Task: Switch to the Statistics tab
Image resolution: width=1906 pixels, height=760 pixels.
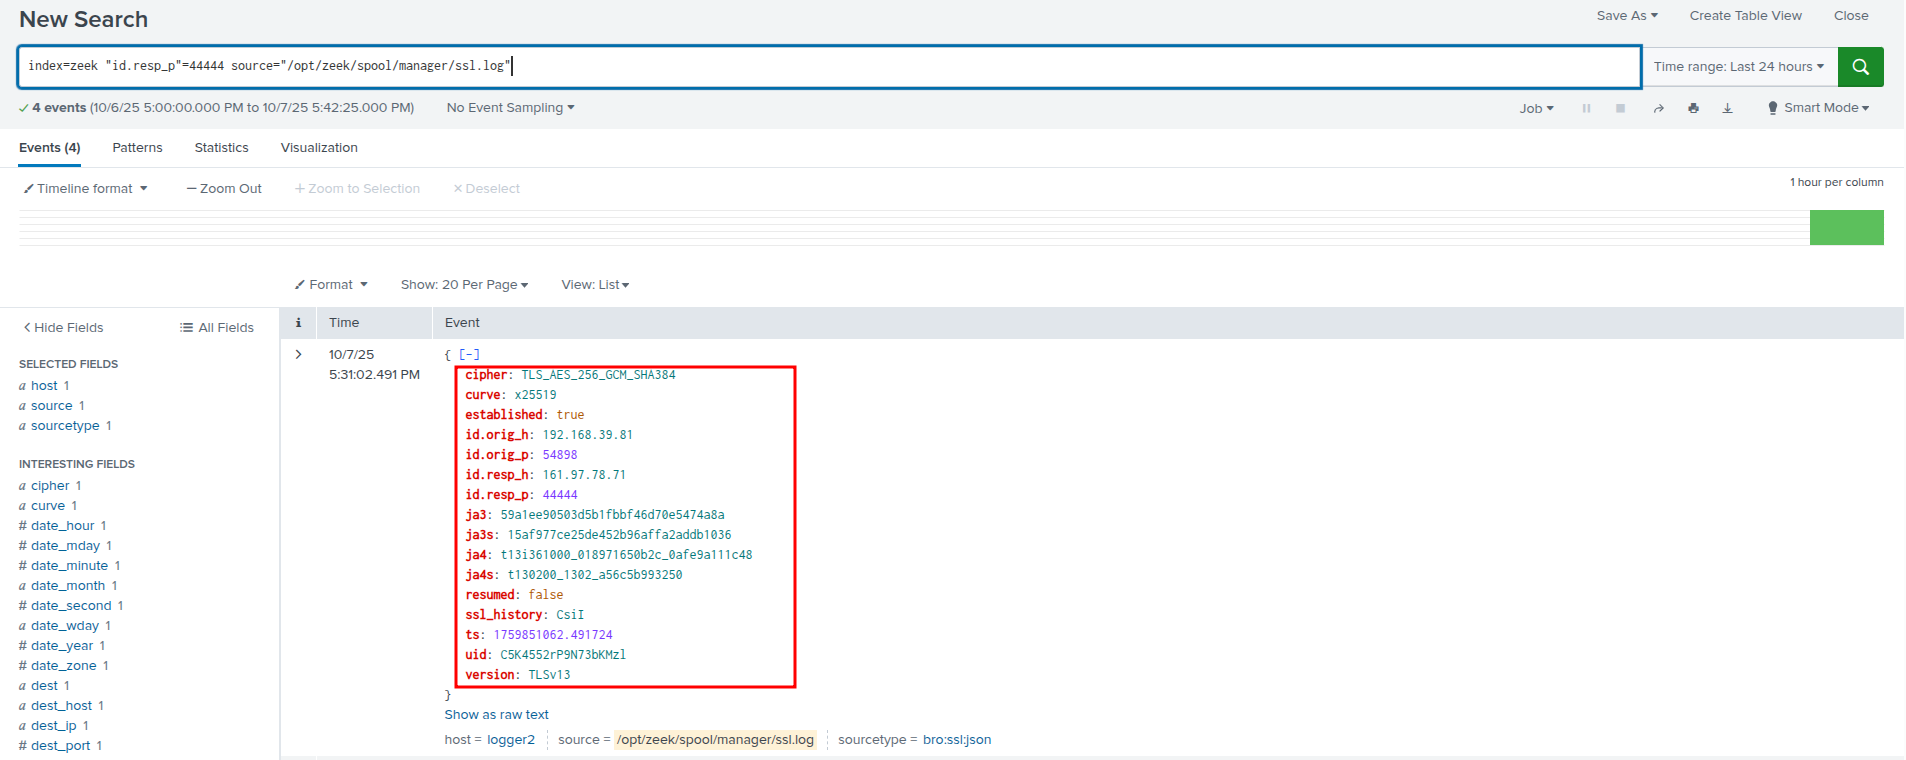Action: tap(221, 148)
